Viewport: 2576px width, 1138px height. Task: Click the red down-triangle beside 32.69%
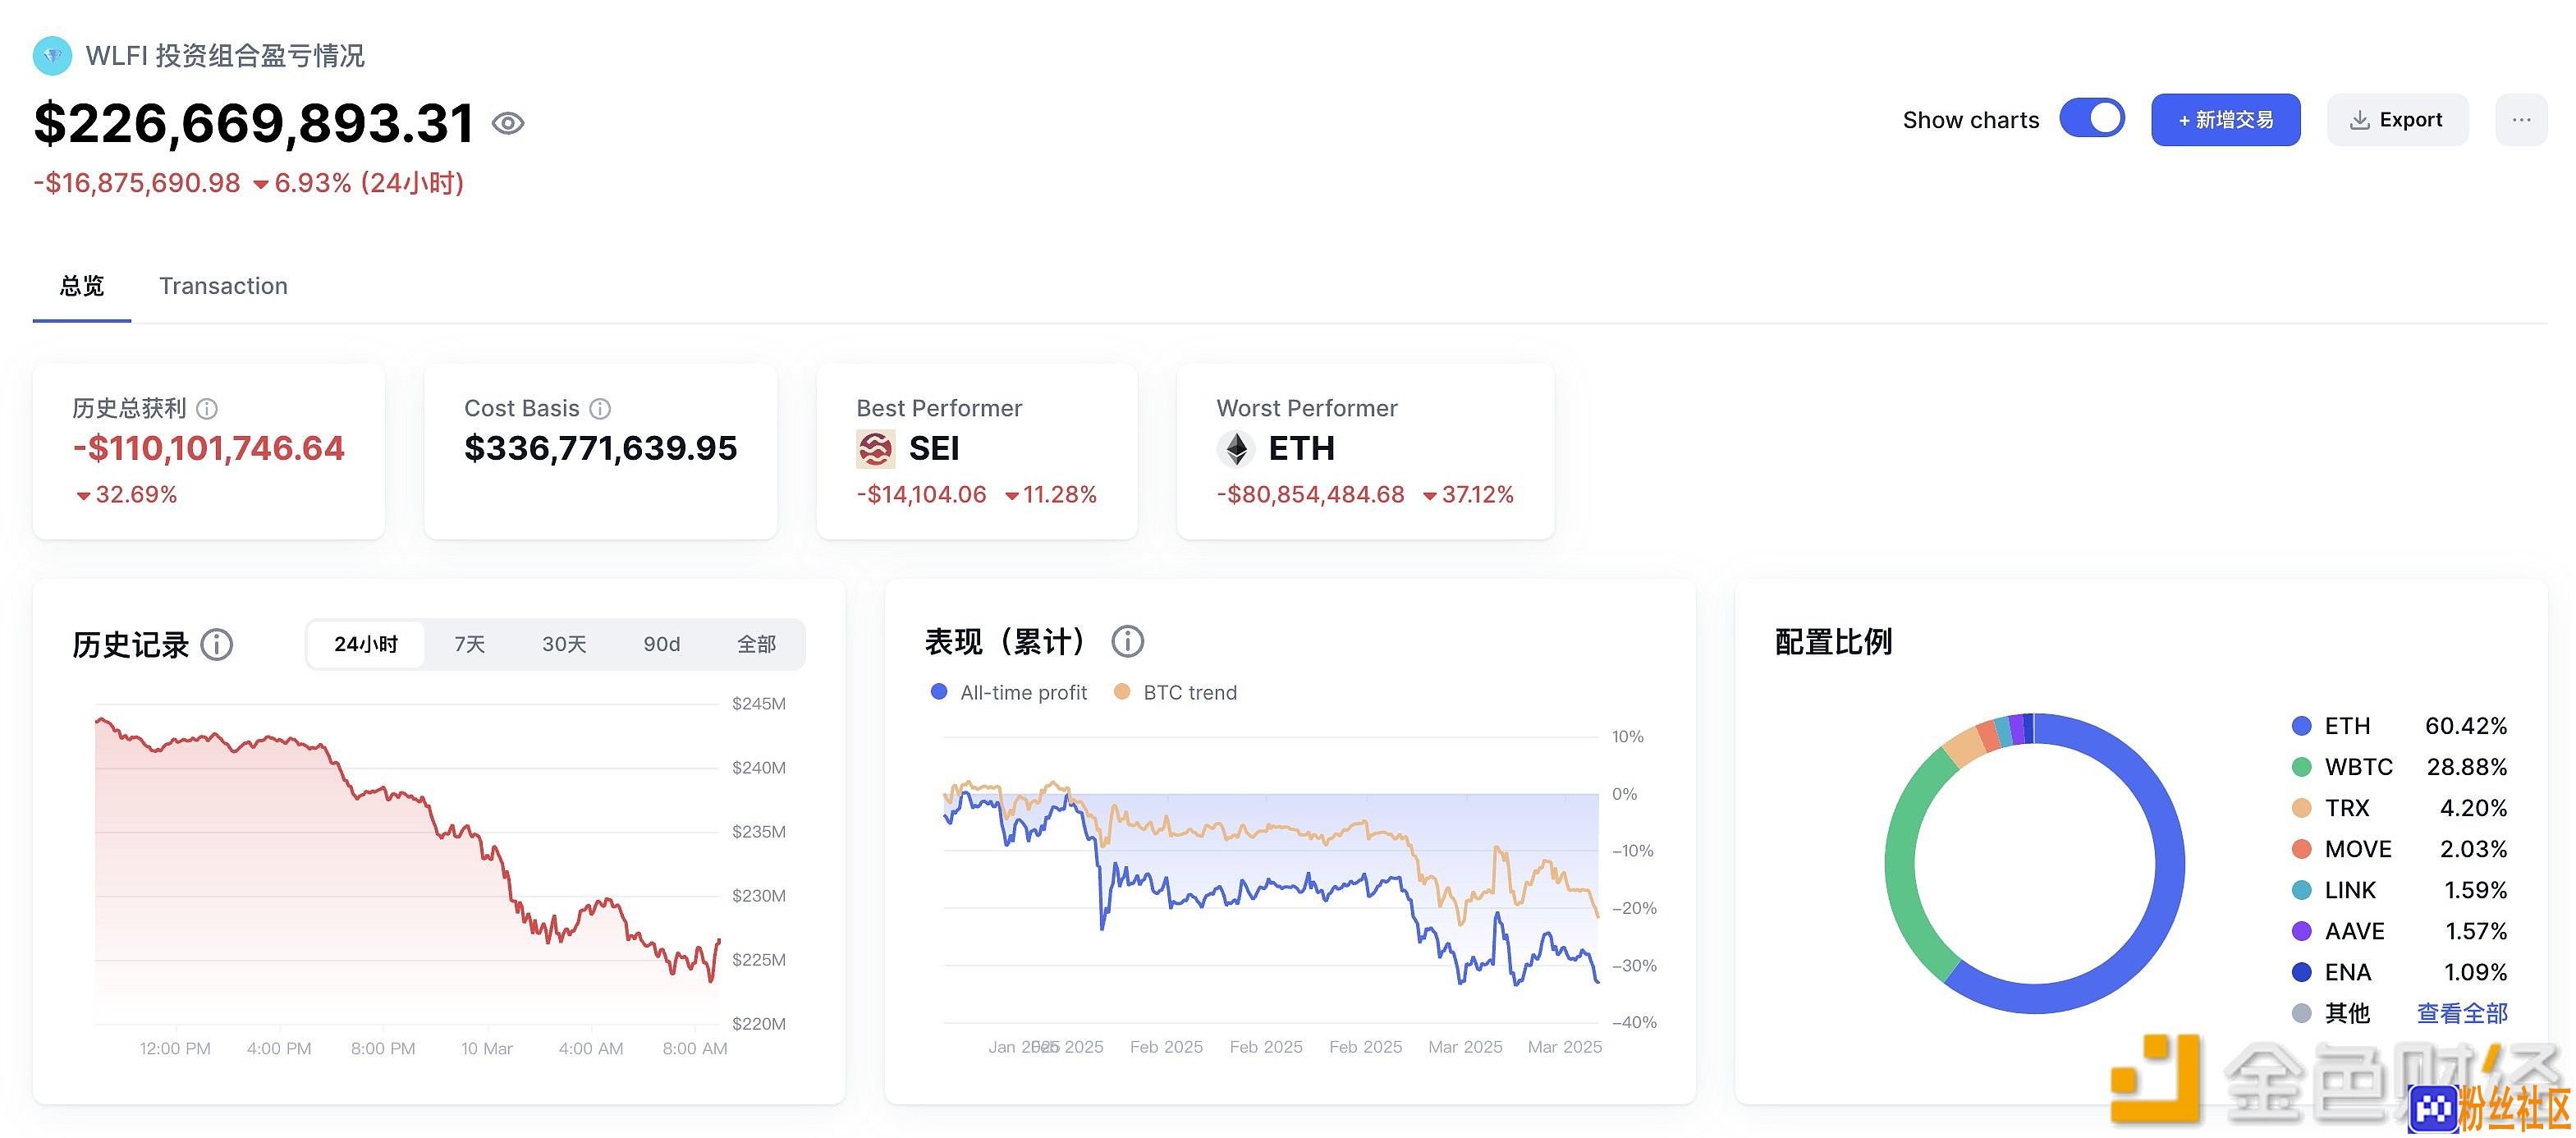84,497
